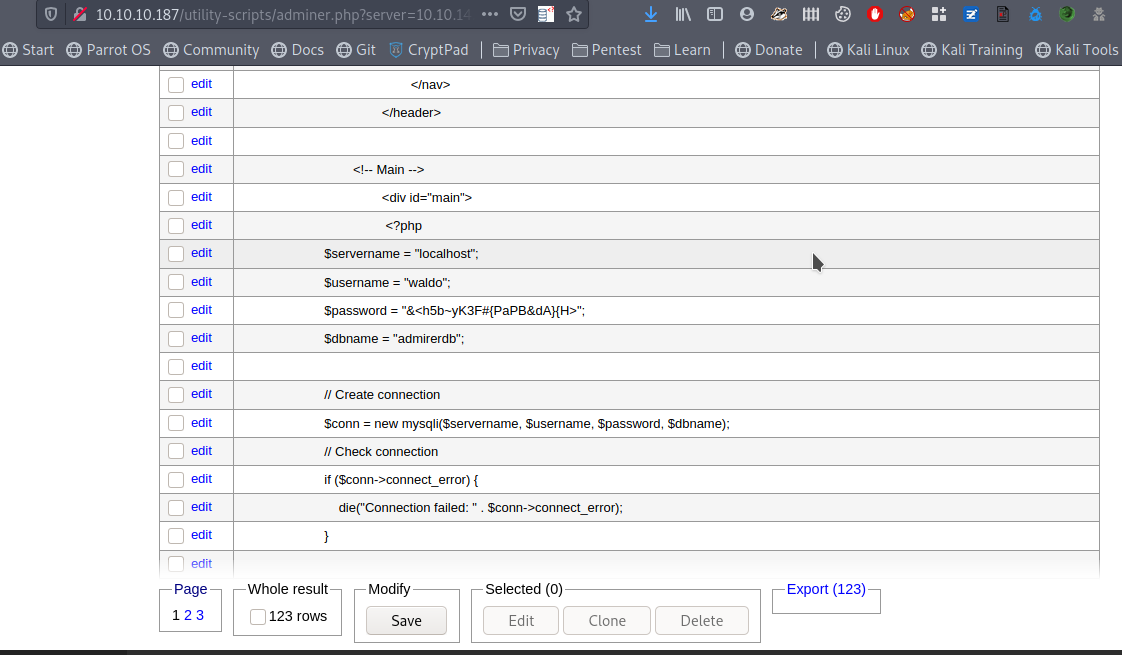
Task: Click the insecure connection lock icon
Action: 79,14
